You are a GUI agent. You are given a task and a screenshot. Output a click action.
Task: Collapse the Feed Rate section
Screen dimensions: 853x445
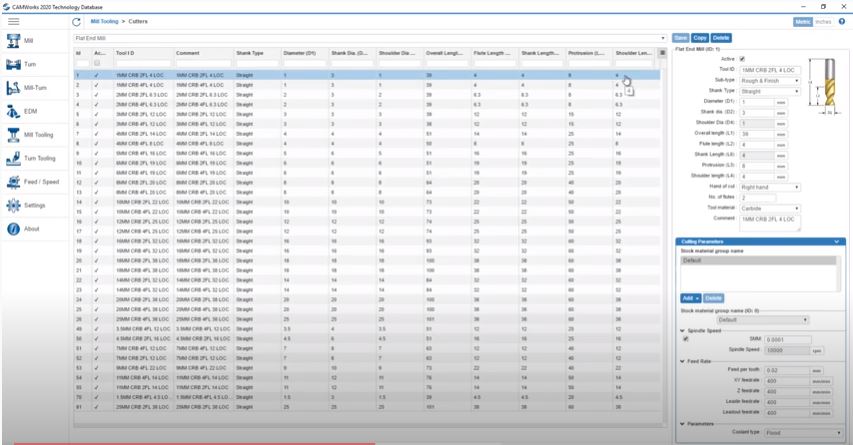tap(683, 361)
